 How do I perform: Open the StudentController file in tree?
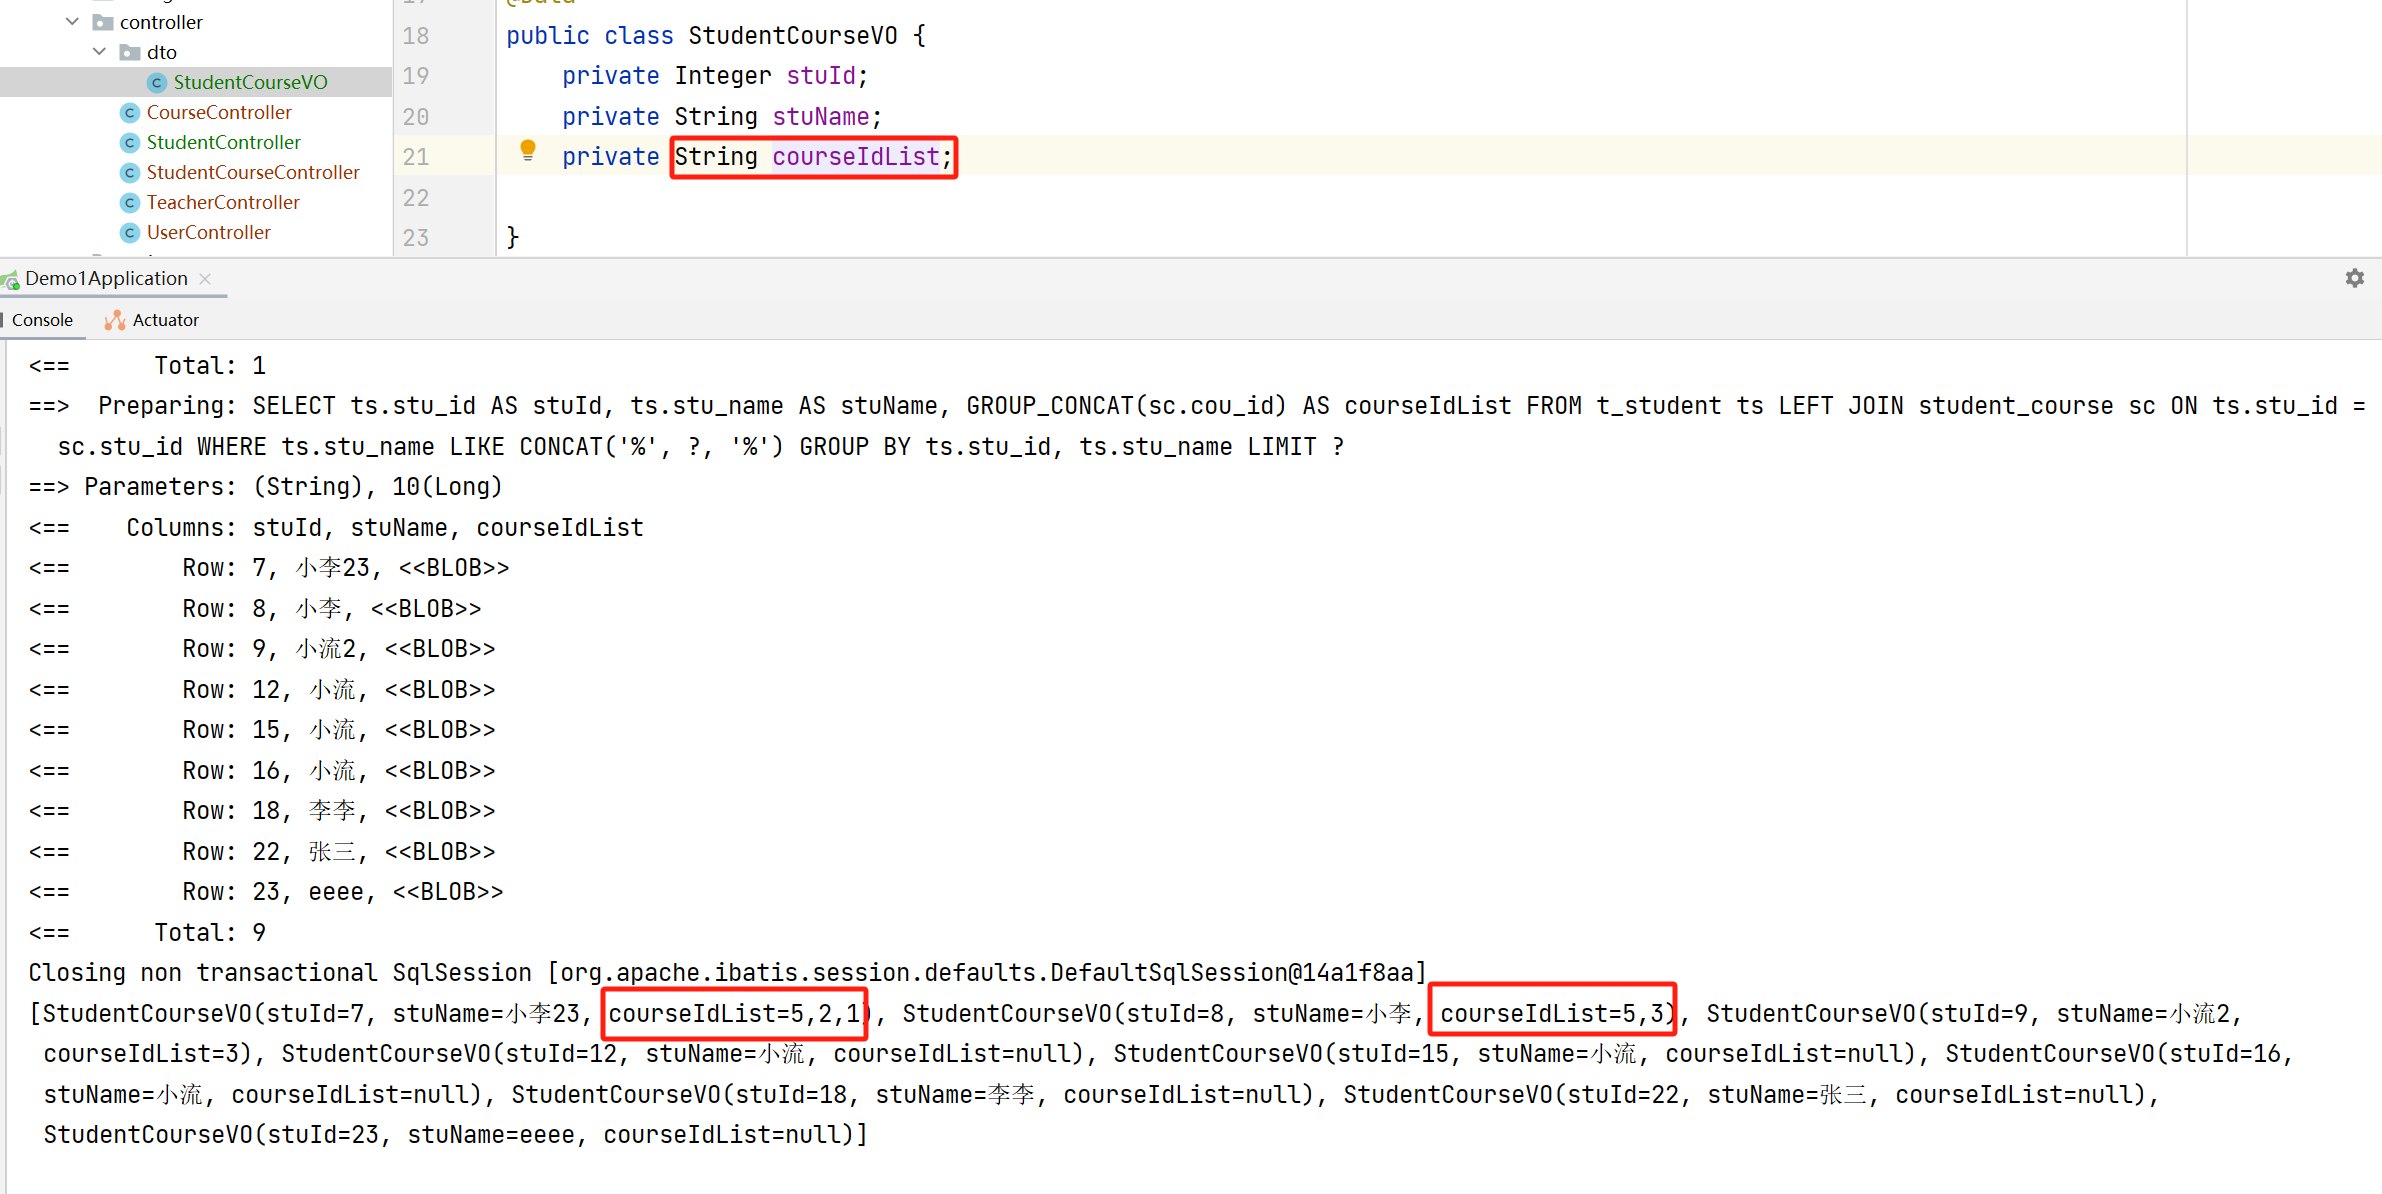point(223,143)
